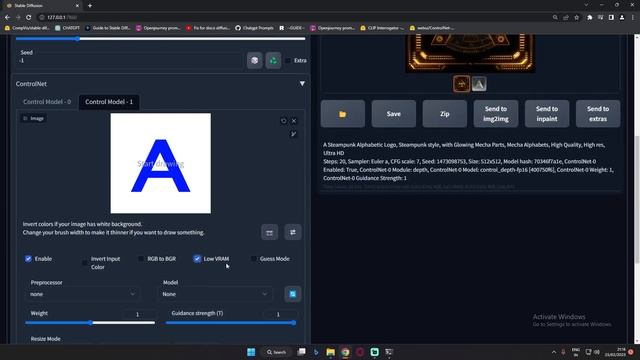Uncheck the Low VRAM checkbox

(197, 259)
